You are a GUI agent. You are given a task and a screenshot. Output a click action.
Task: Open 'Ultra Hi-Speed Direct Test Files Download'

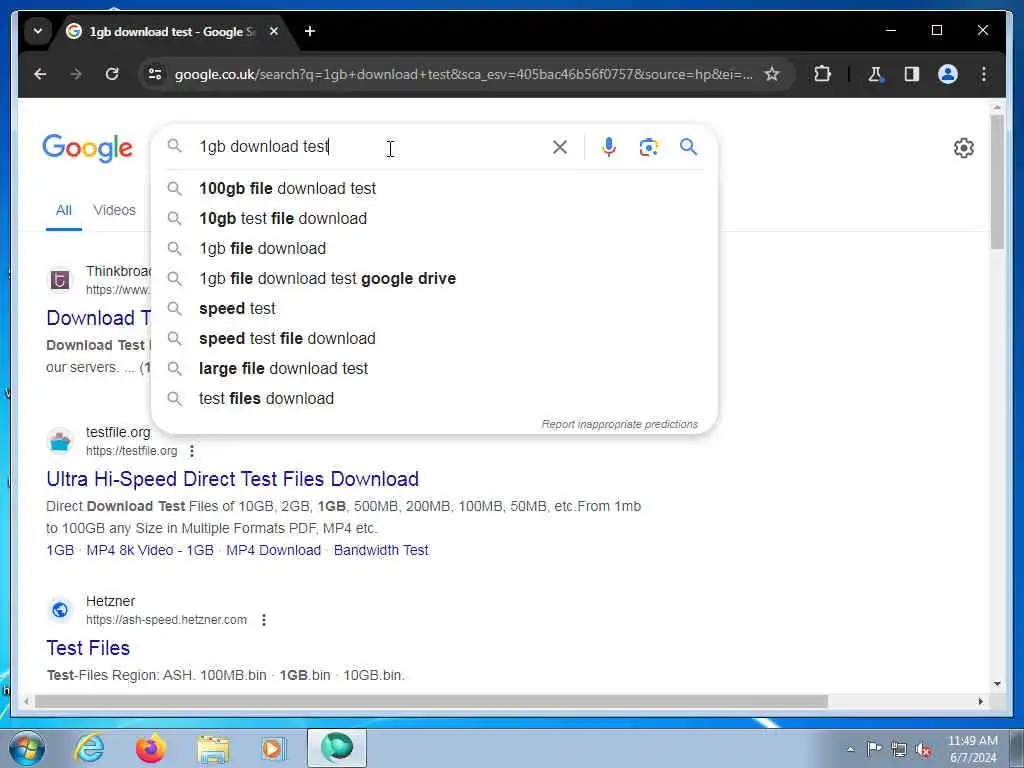232,479
